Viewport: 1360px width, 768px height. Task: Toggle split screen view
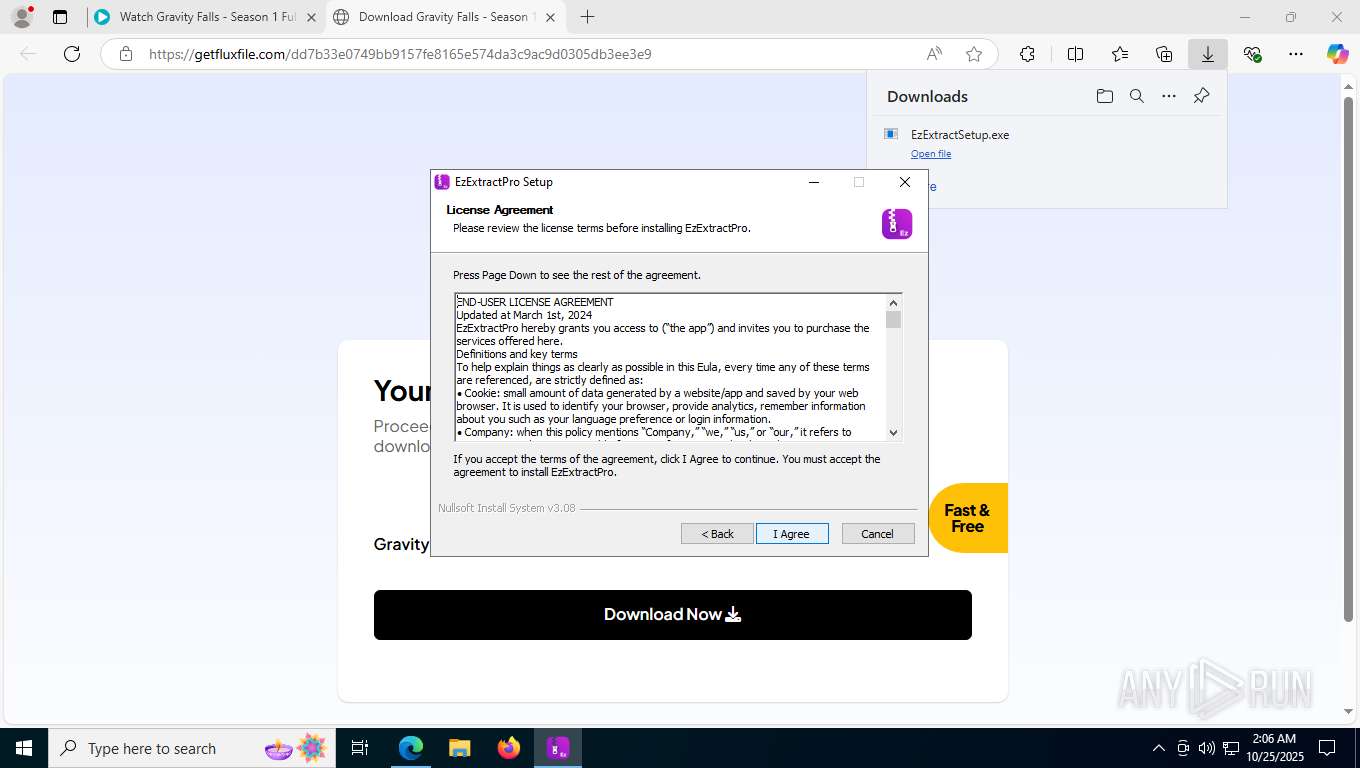coord(1075,54)
